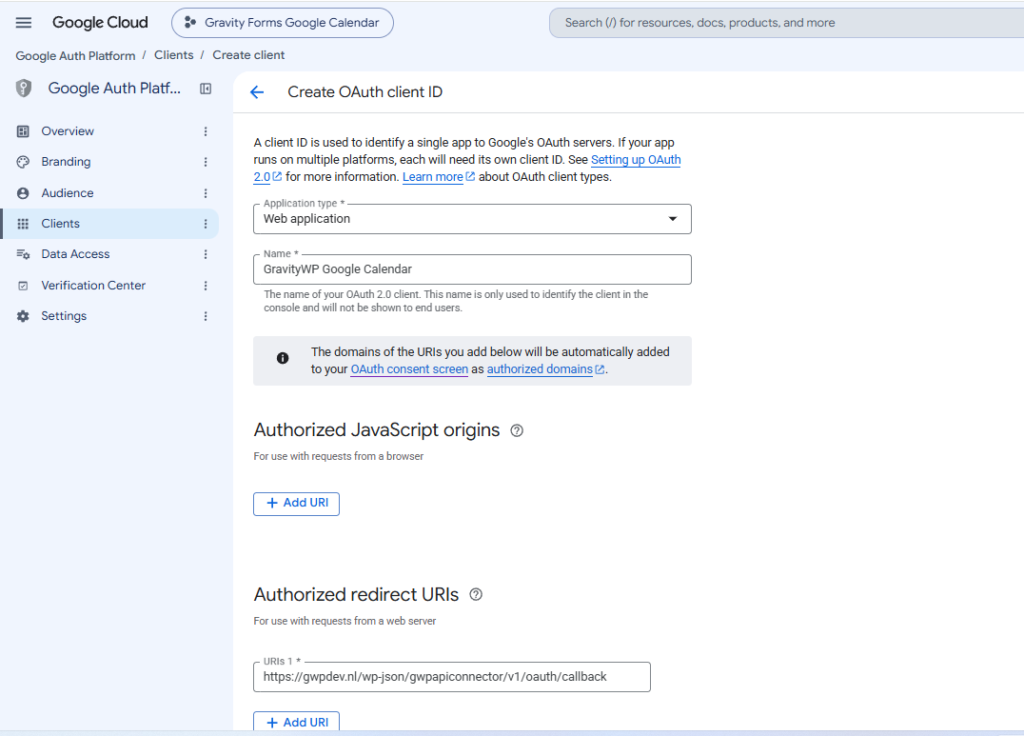Go back using the arrow icon
1024x736 pixels.
tap(257, 92)
